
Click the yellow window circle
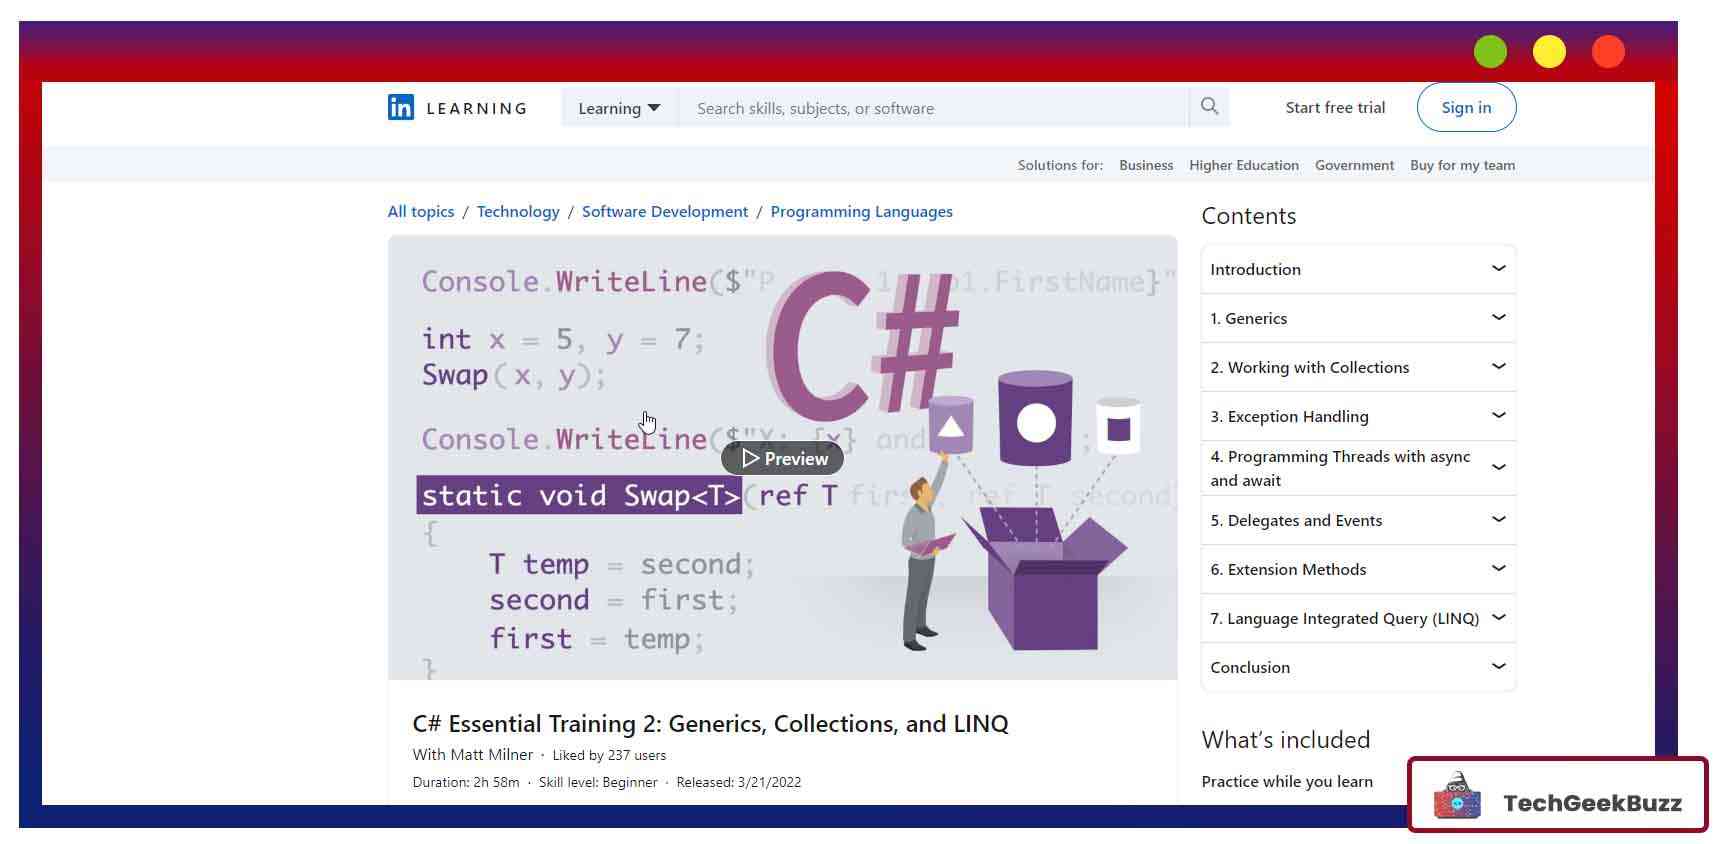(x=1549, y=52)
